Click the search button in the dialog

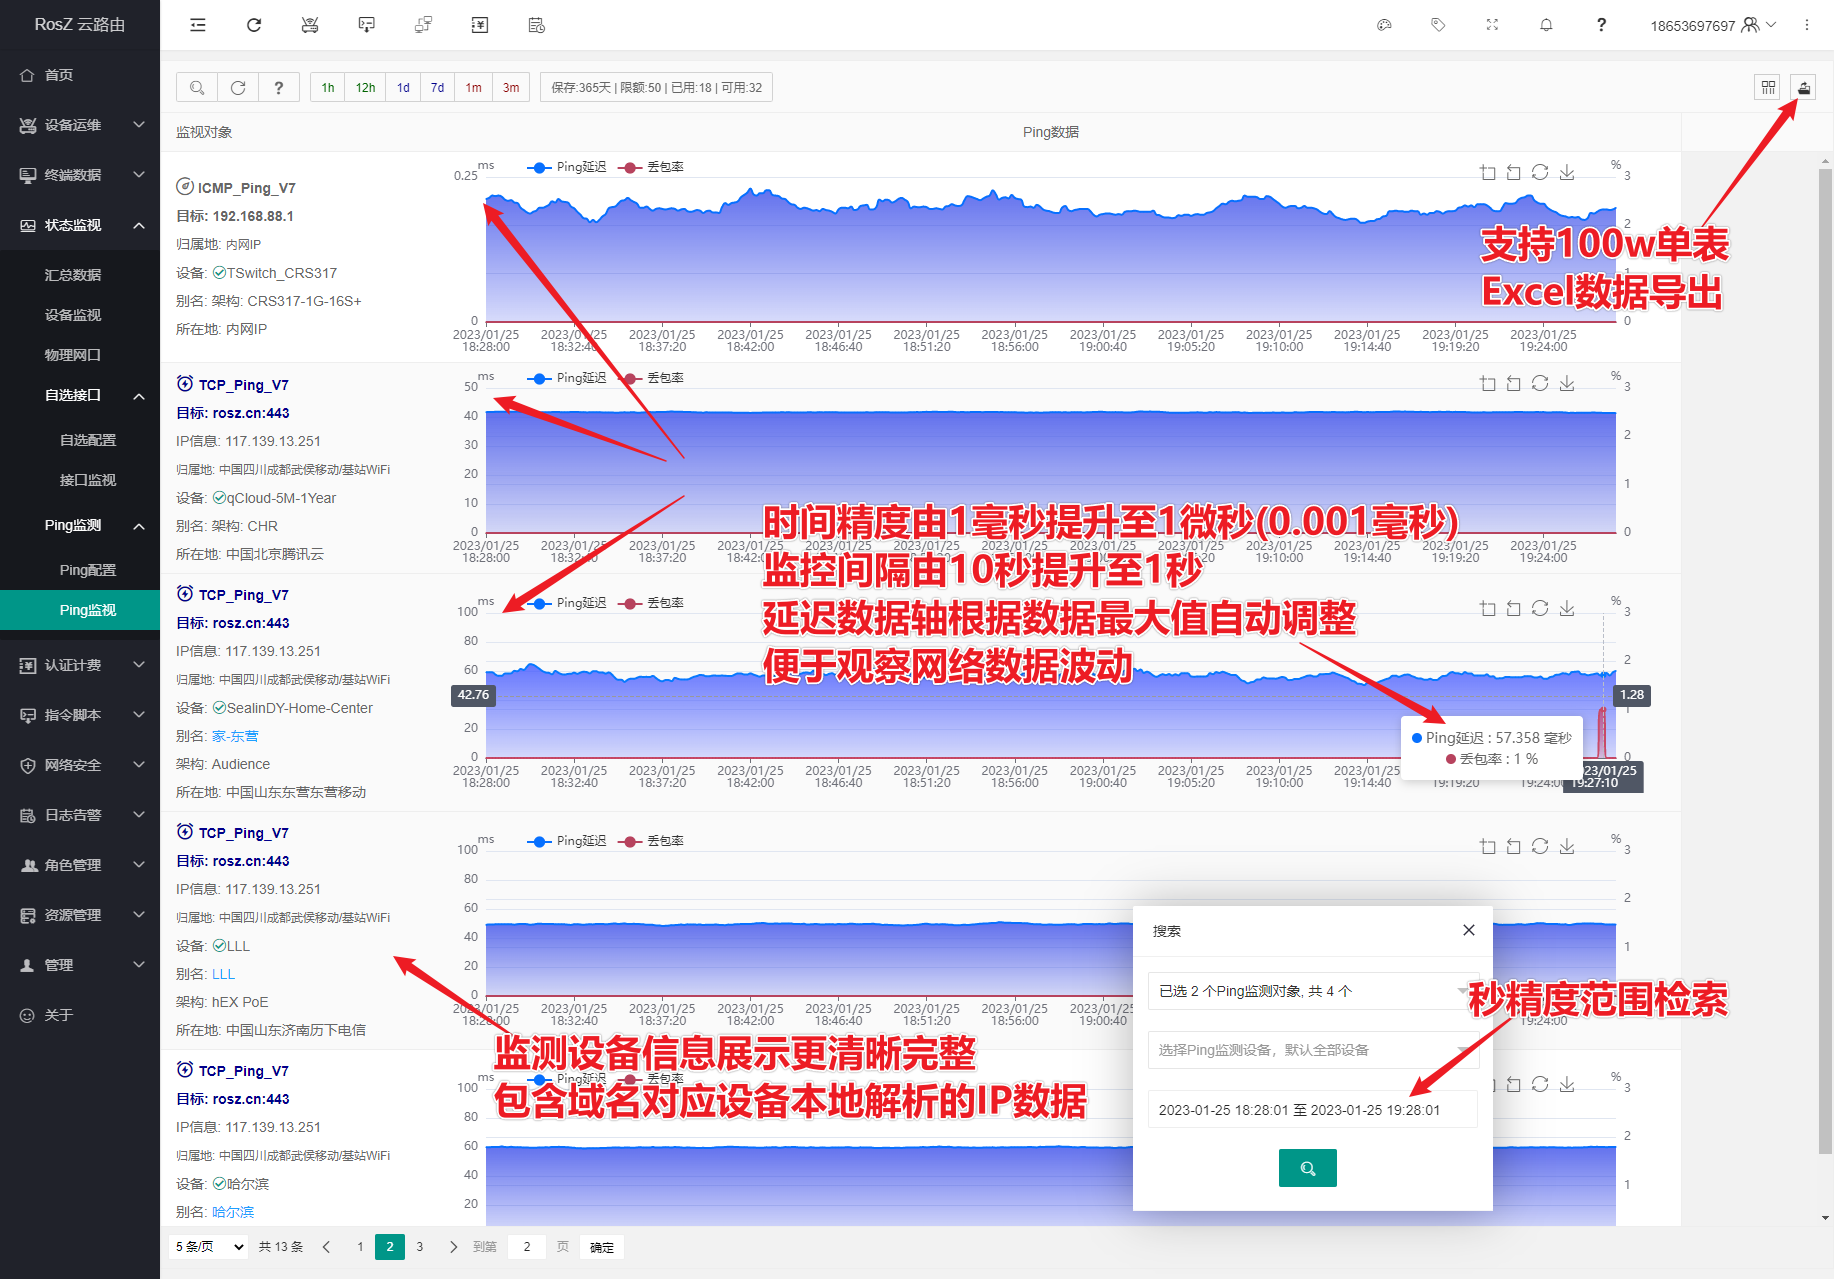click(x=1307, y=1167)
